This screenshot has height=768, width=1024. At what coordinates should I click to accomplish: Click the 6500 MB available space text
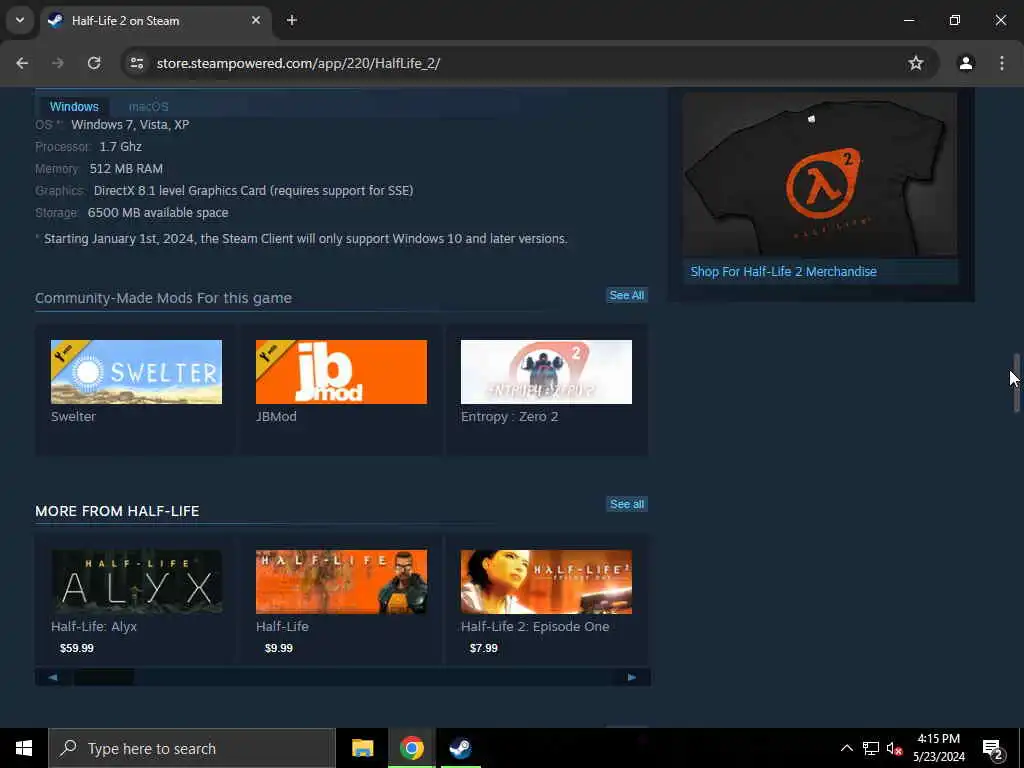158,213
